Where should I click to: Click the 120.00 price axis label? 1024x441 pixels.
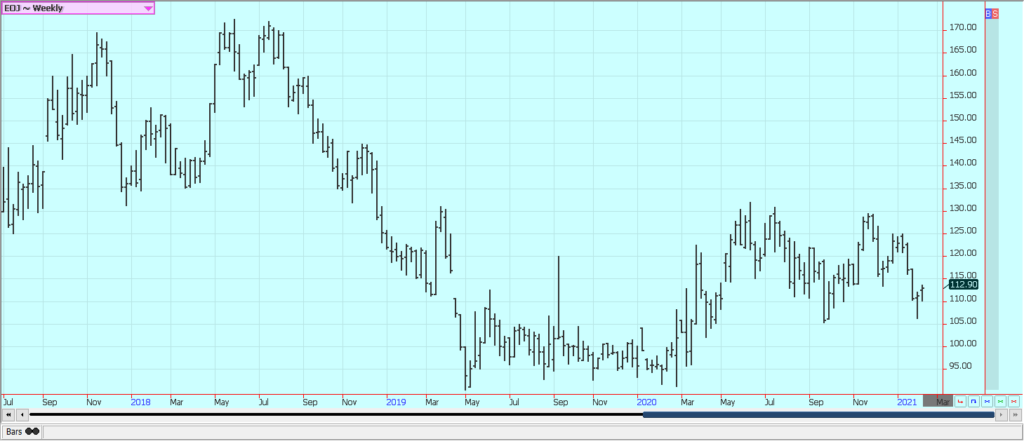[963, 253]
